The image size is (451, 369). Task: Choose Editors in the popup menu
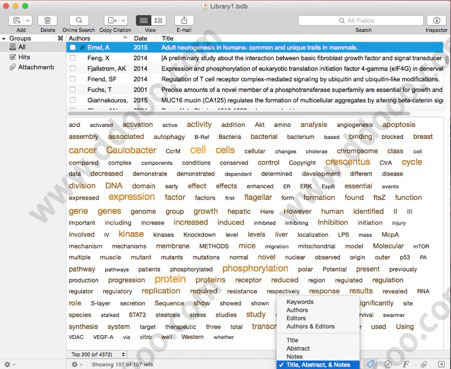tap(296, 318)
